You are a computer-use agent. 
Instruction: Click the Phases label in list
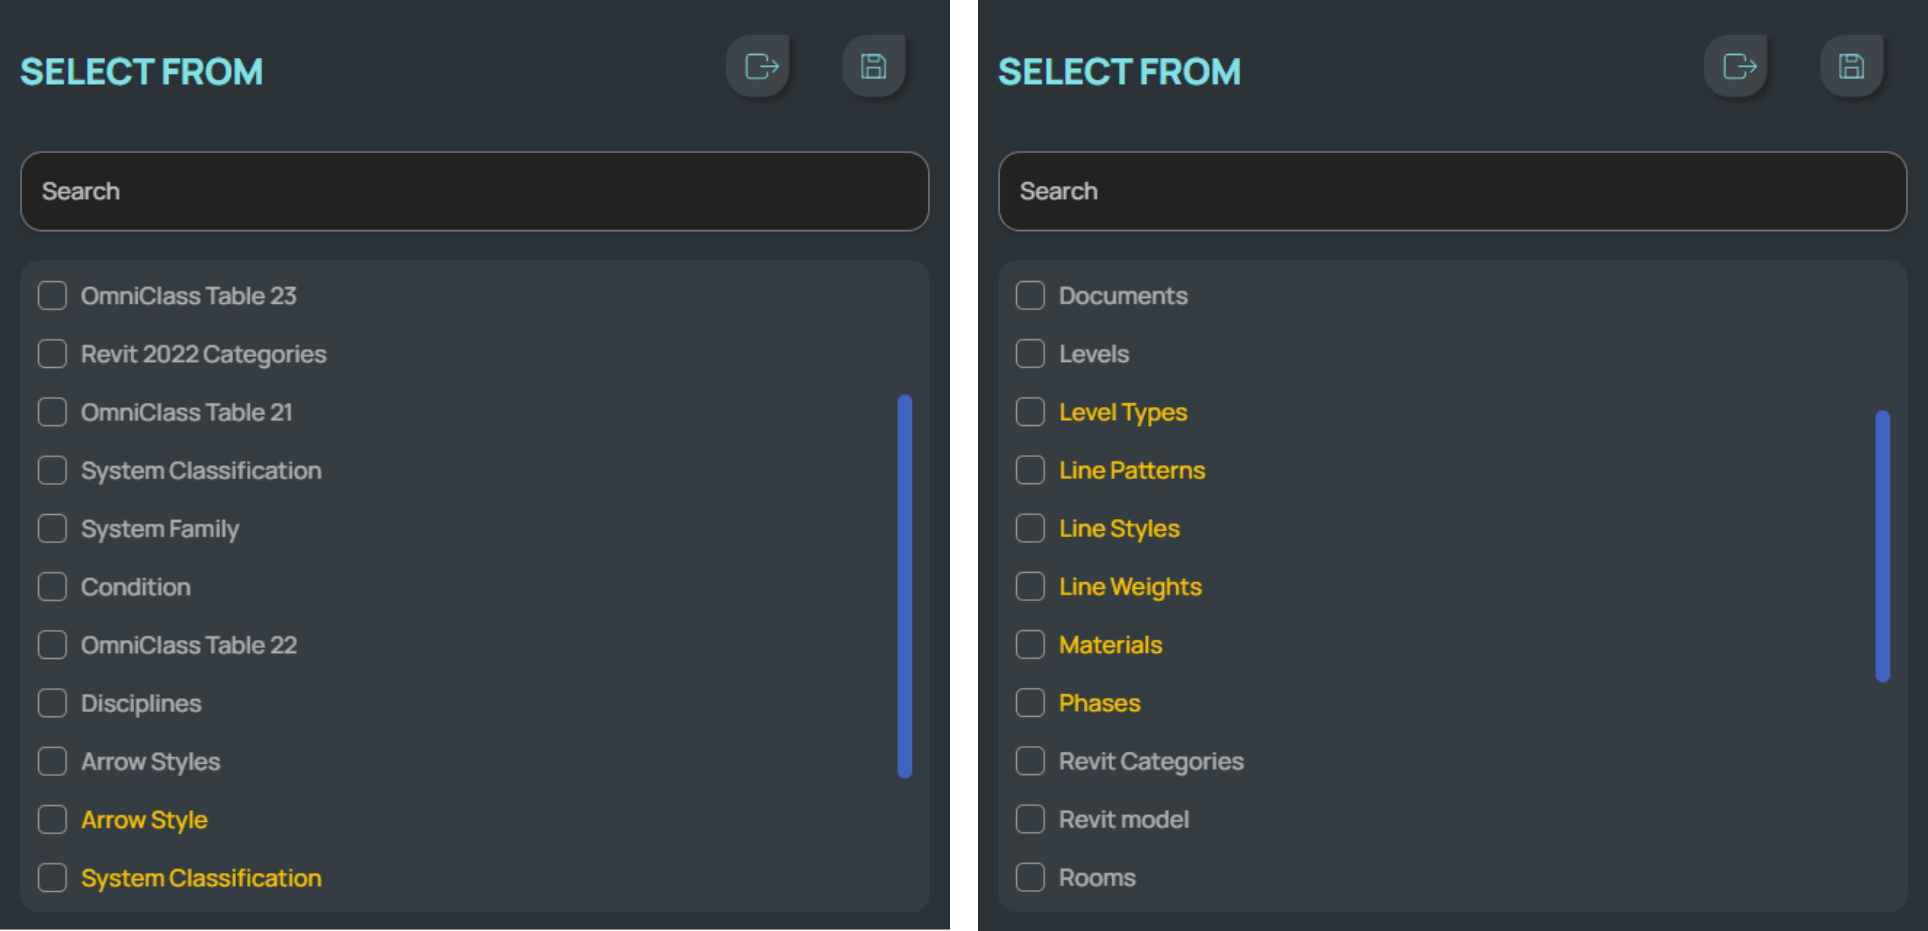click(1099, 704)
